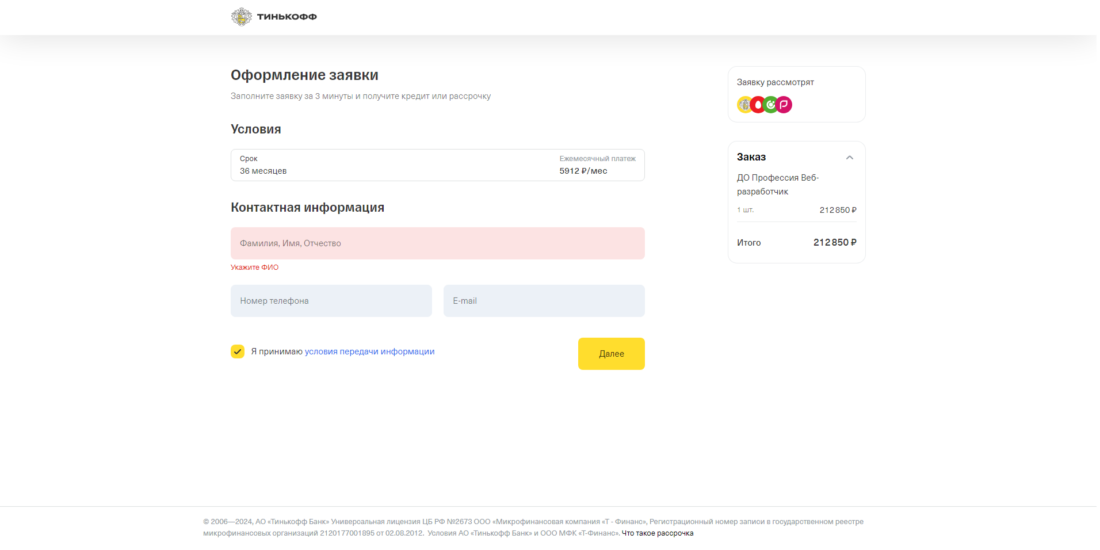Click the Заказ panel heading
The height and width of the screenshot is (550, 1100).
click(x=752, y=157)
